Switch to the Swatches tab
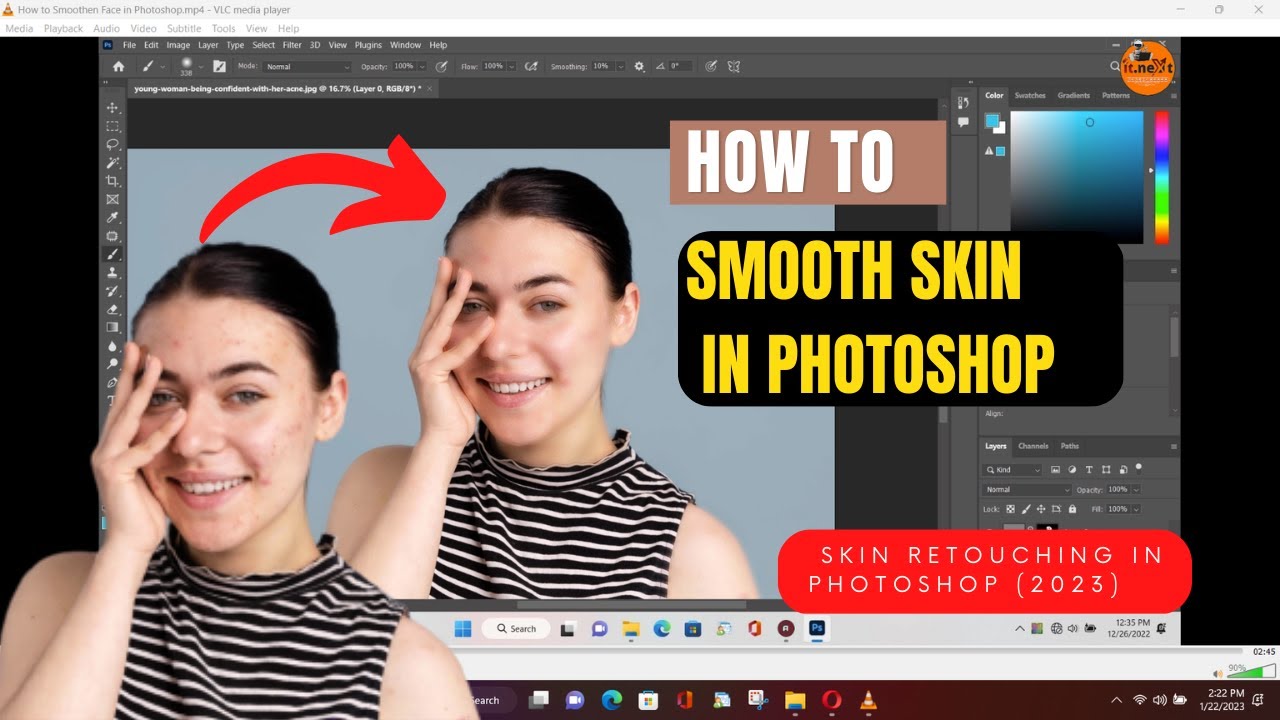 (x=1030, y=96)
